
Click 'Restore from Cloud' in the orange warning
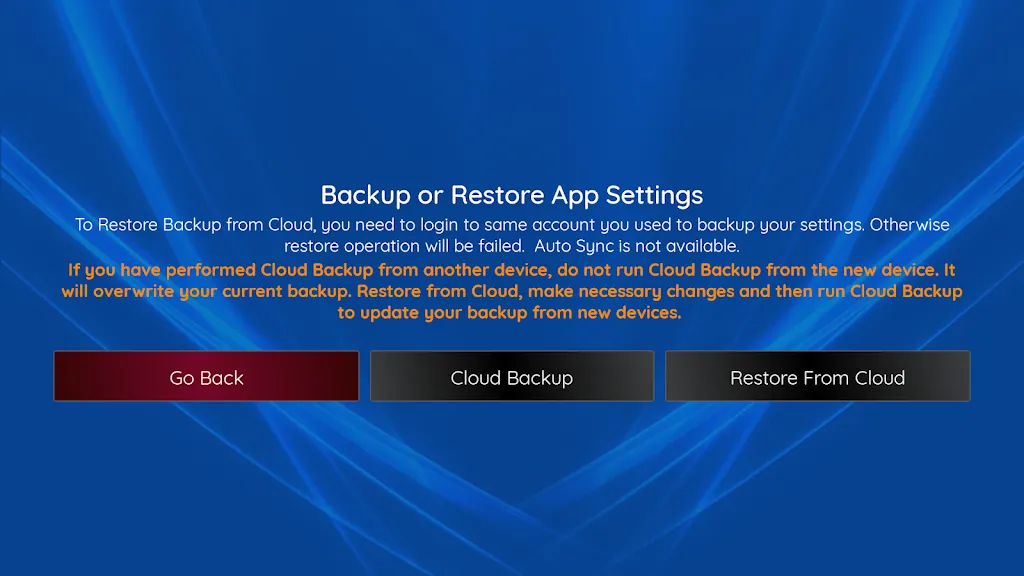pyautogui.click(x=438, y=291)
